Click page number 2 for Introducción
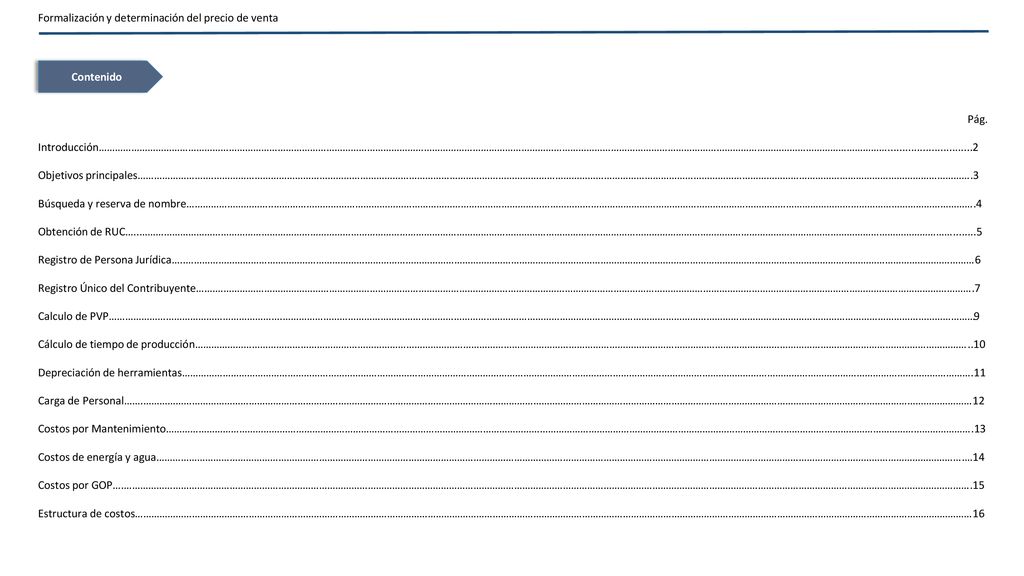 point(975,148)
